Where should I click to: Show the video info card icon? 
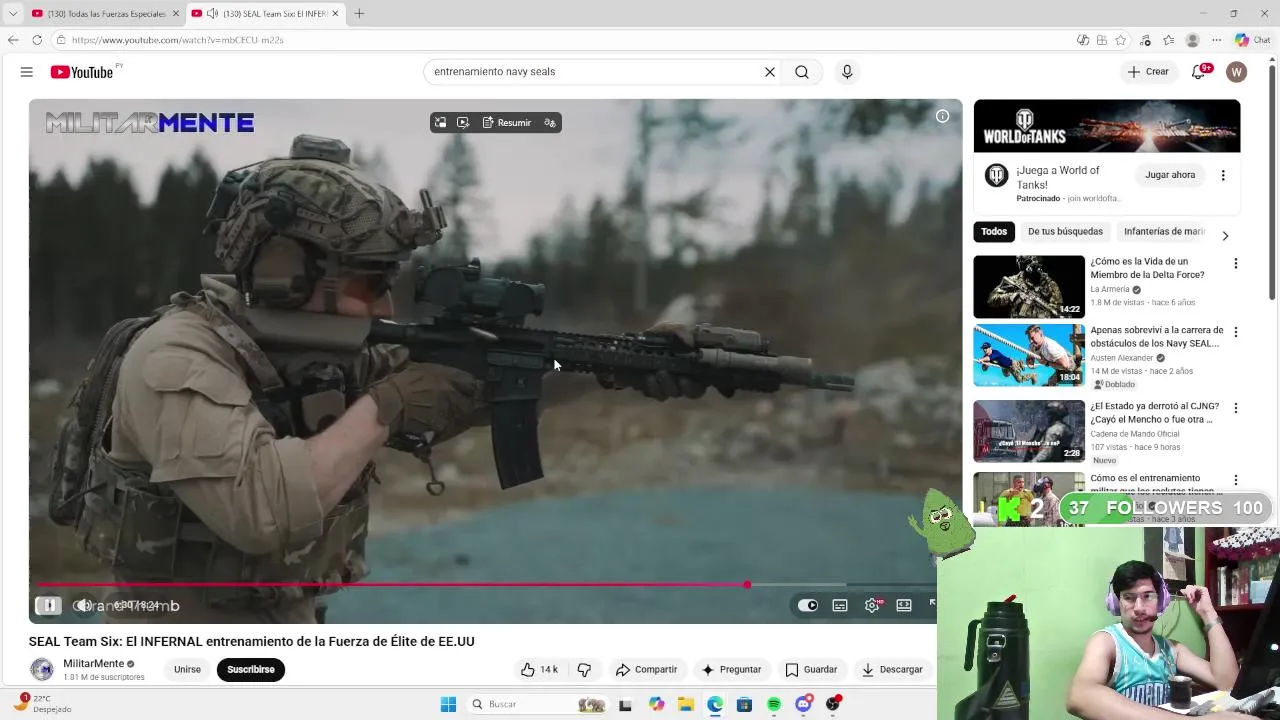942,116
